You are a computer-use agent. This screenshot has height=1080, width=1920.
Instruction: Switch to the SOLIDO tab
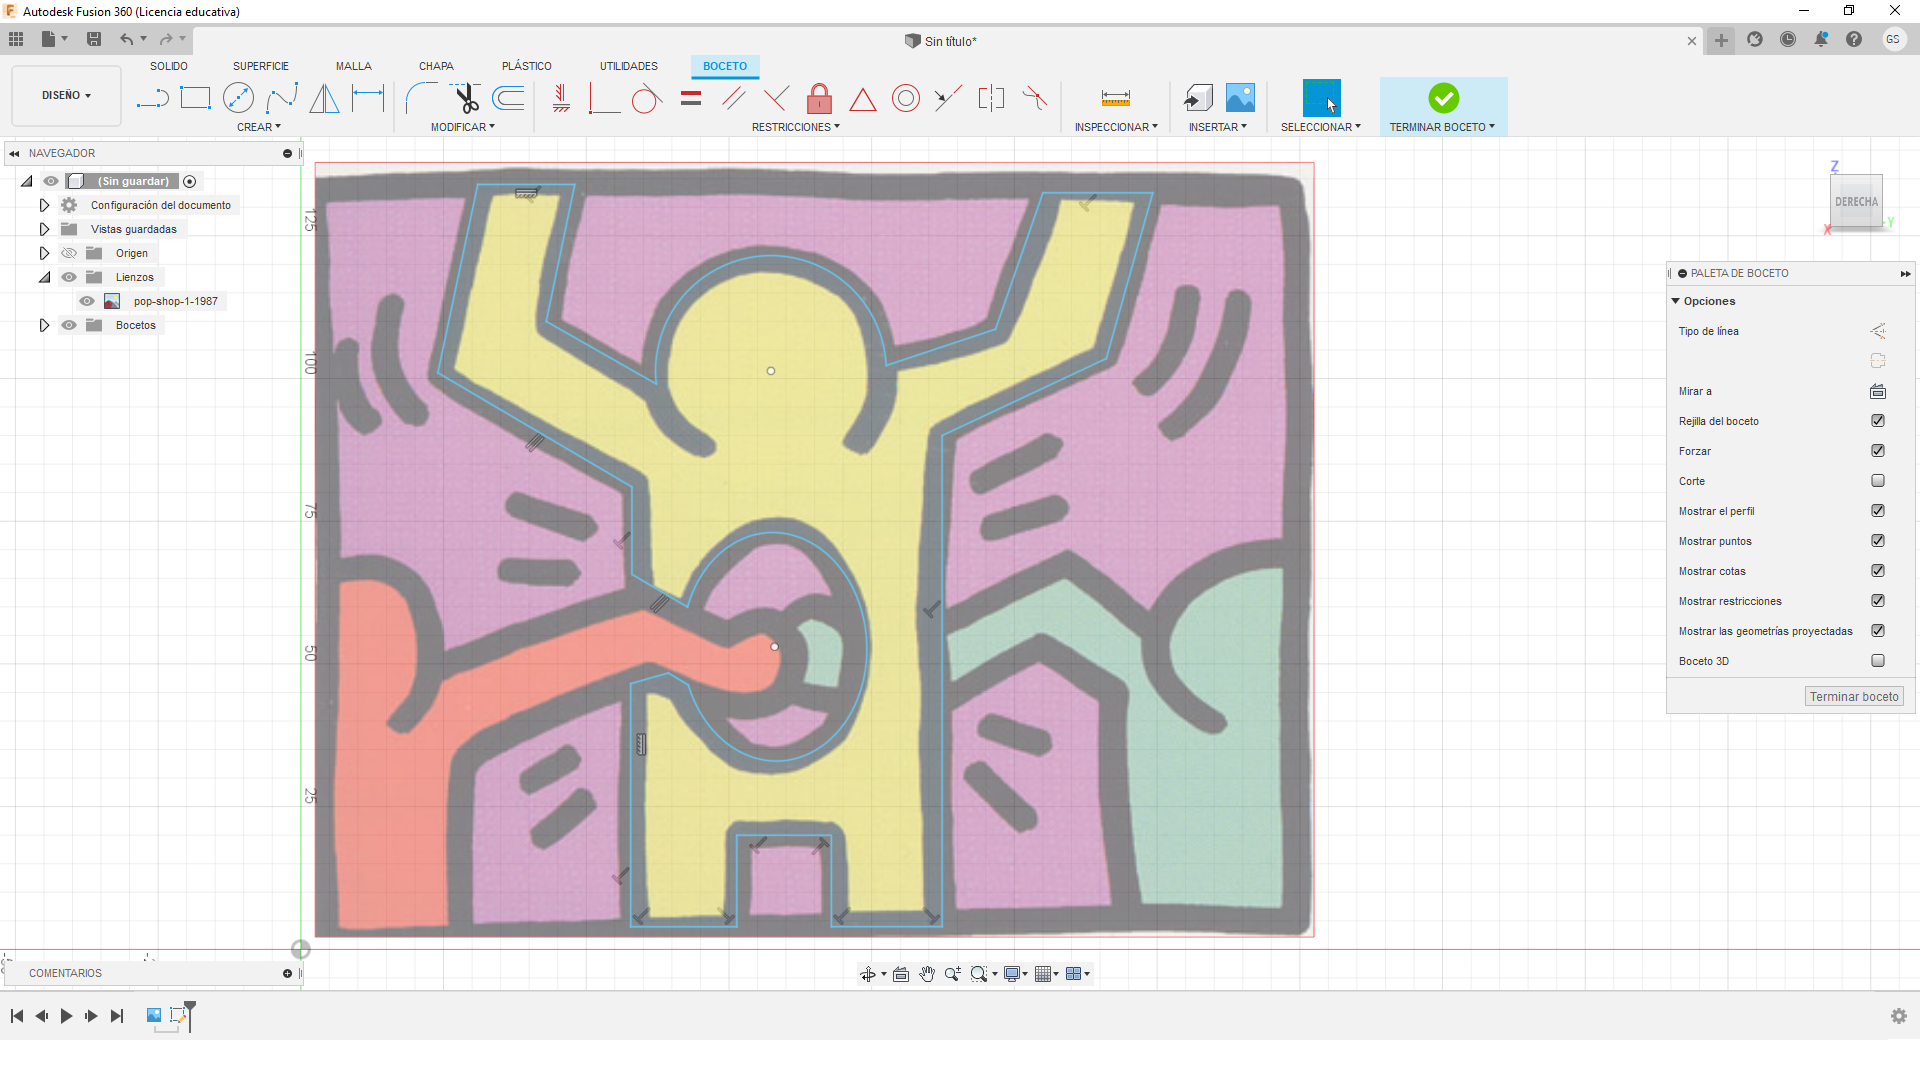[169, 66]
